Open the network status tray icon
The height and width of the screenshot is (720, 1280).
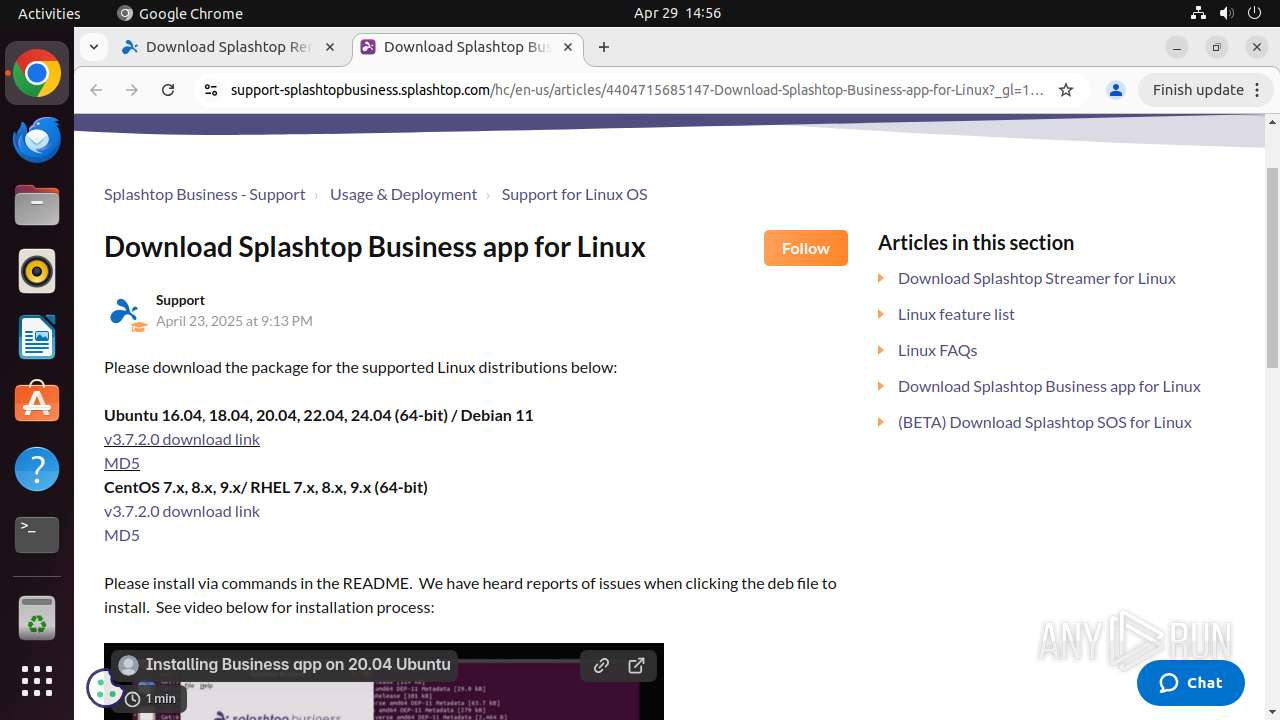click(x=1198, y=13)
